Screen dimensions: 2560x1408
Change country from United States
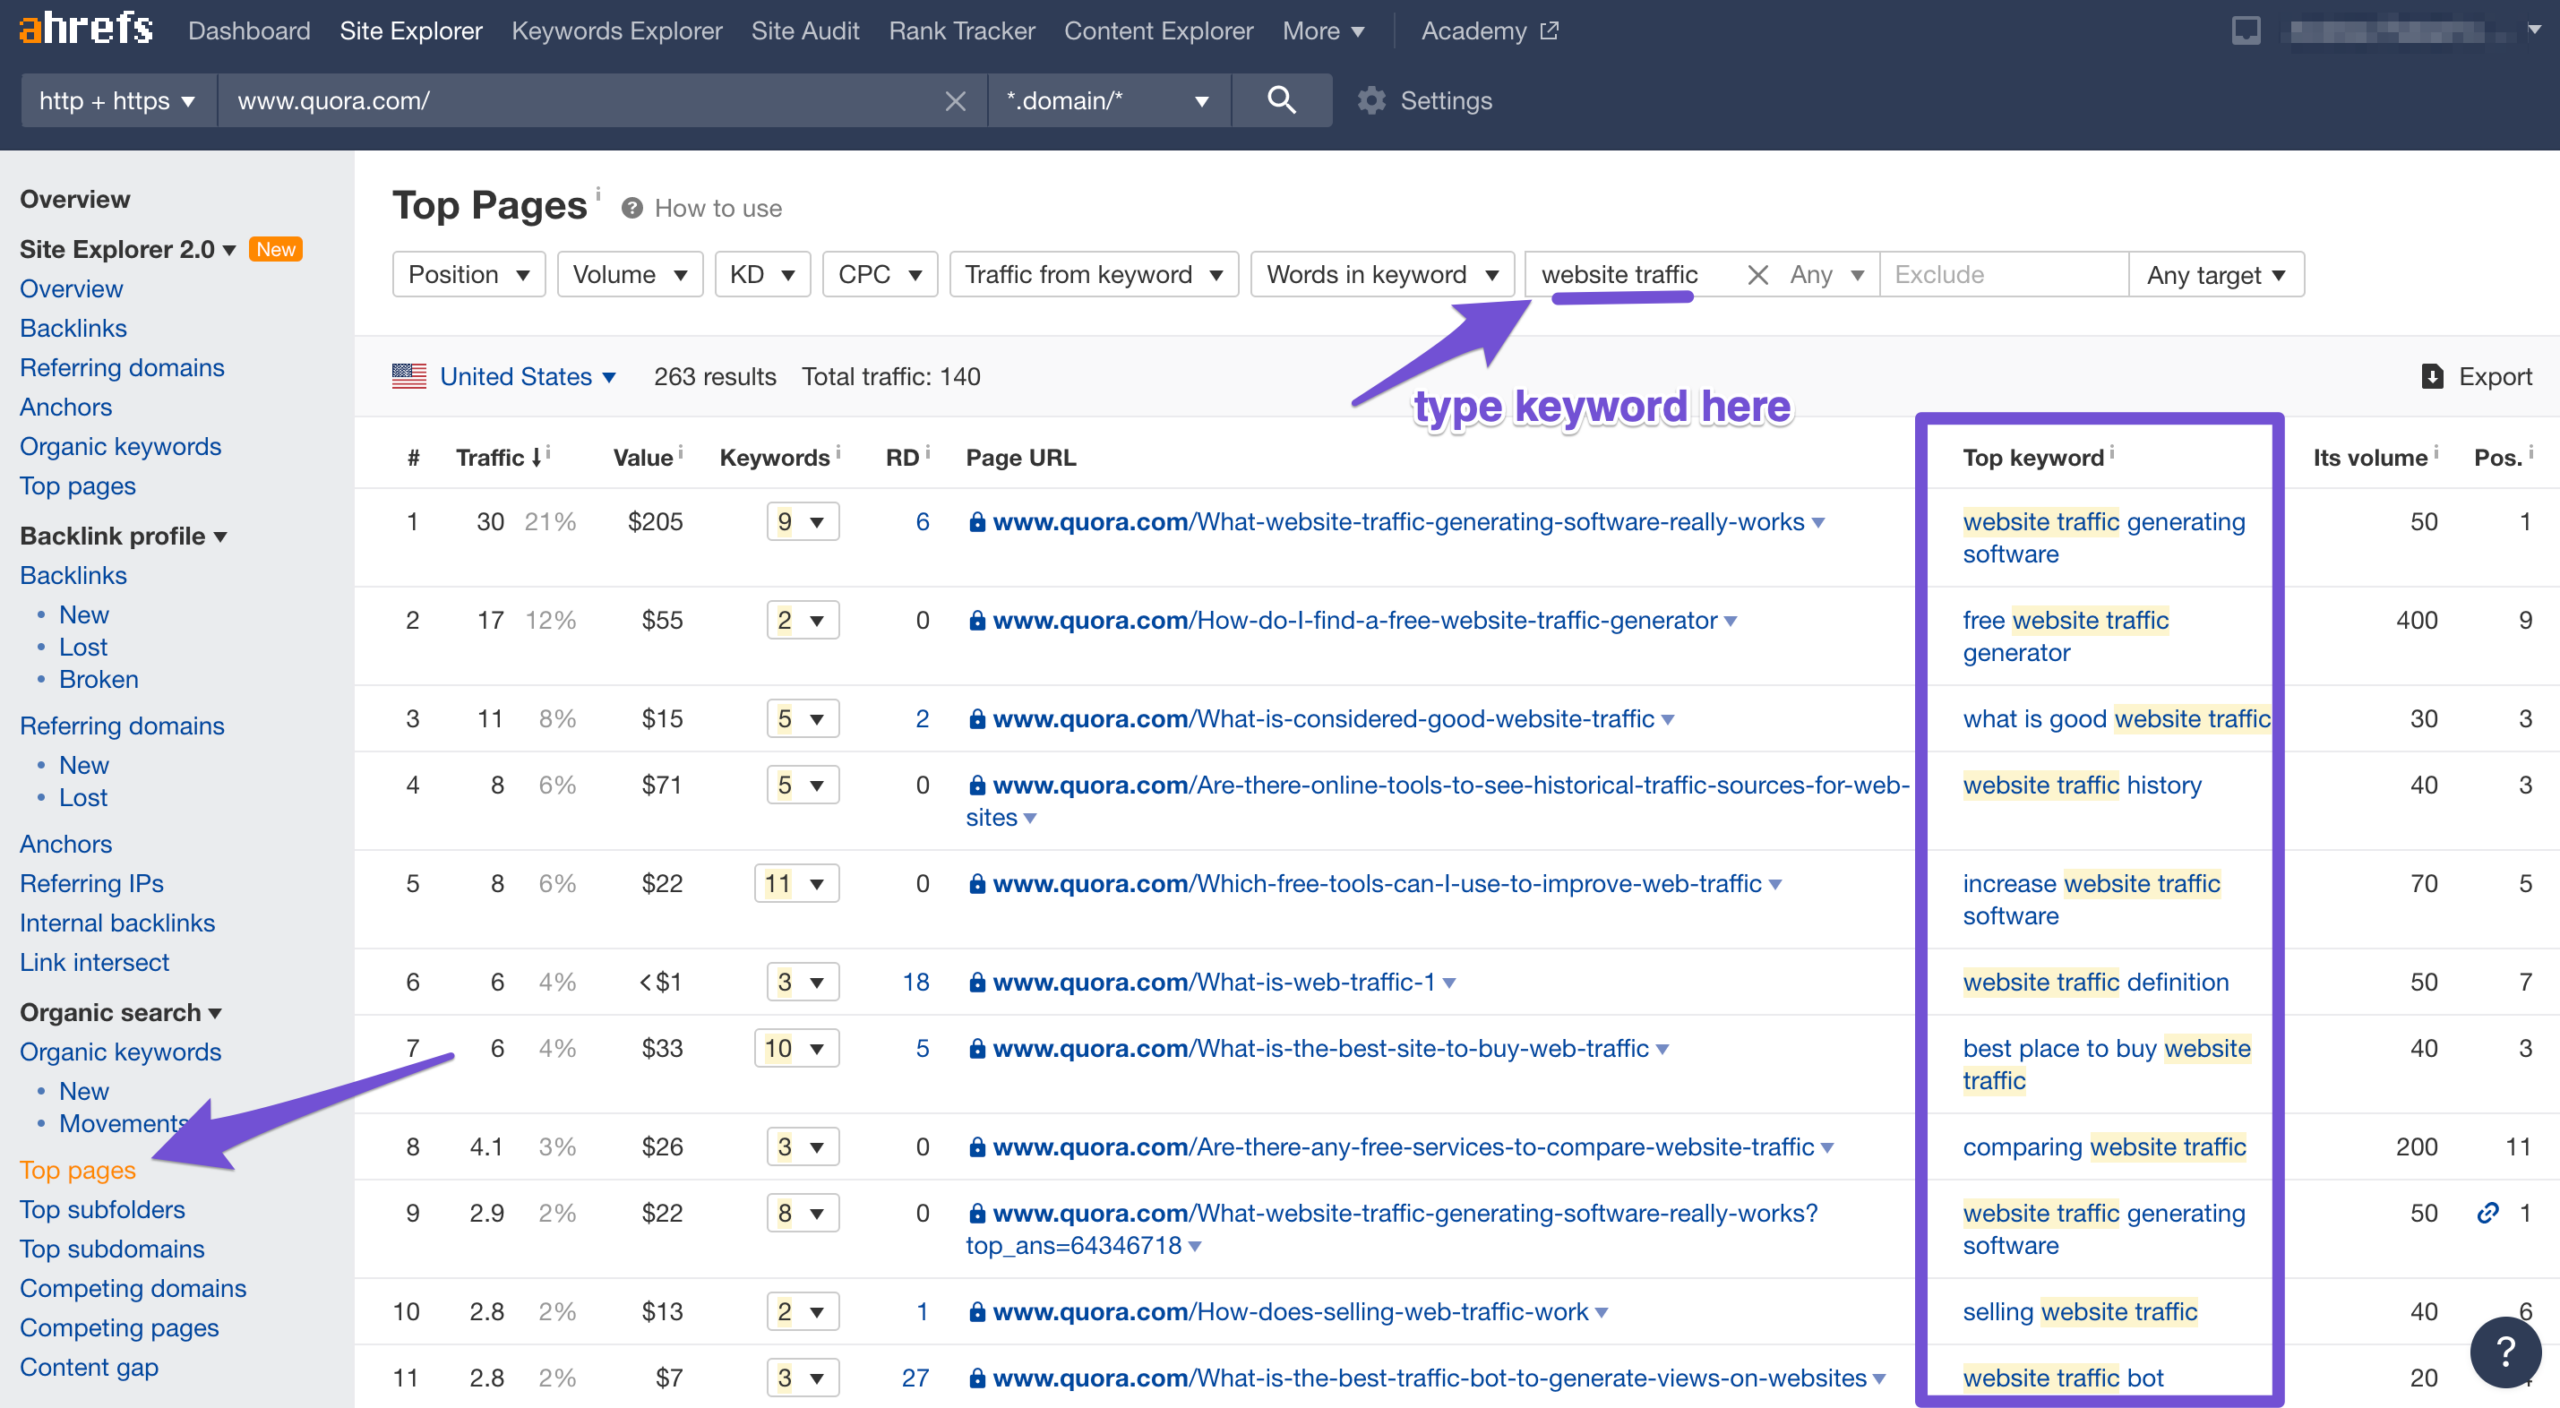coord(527,376)
